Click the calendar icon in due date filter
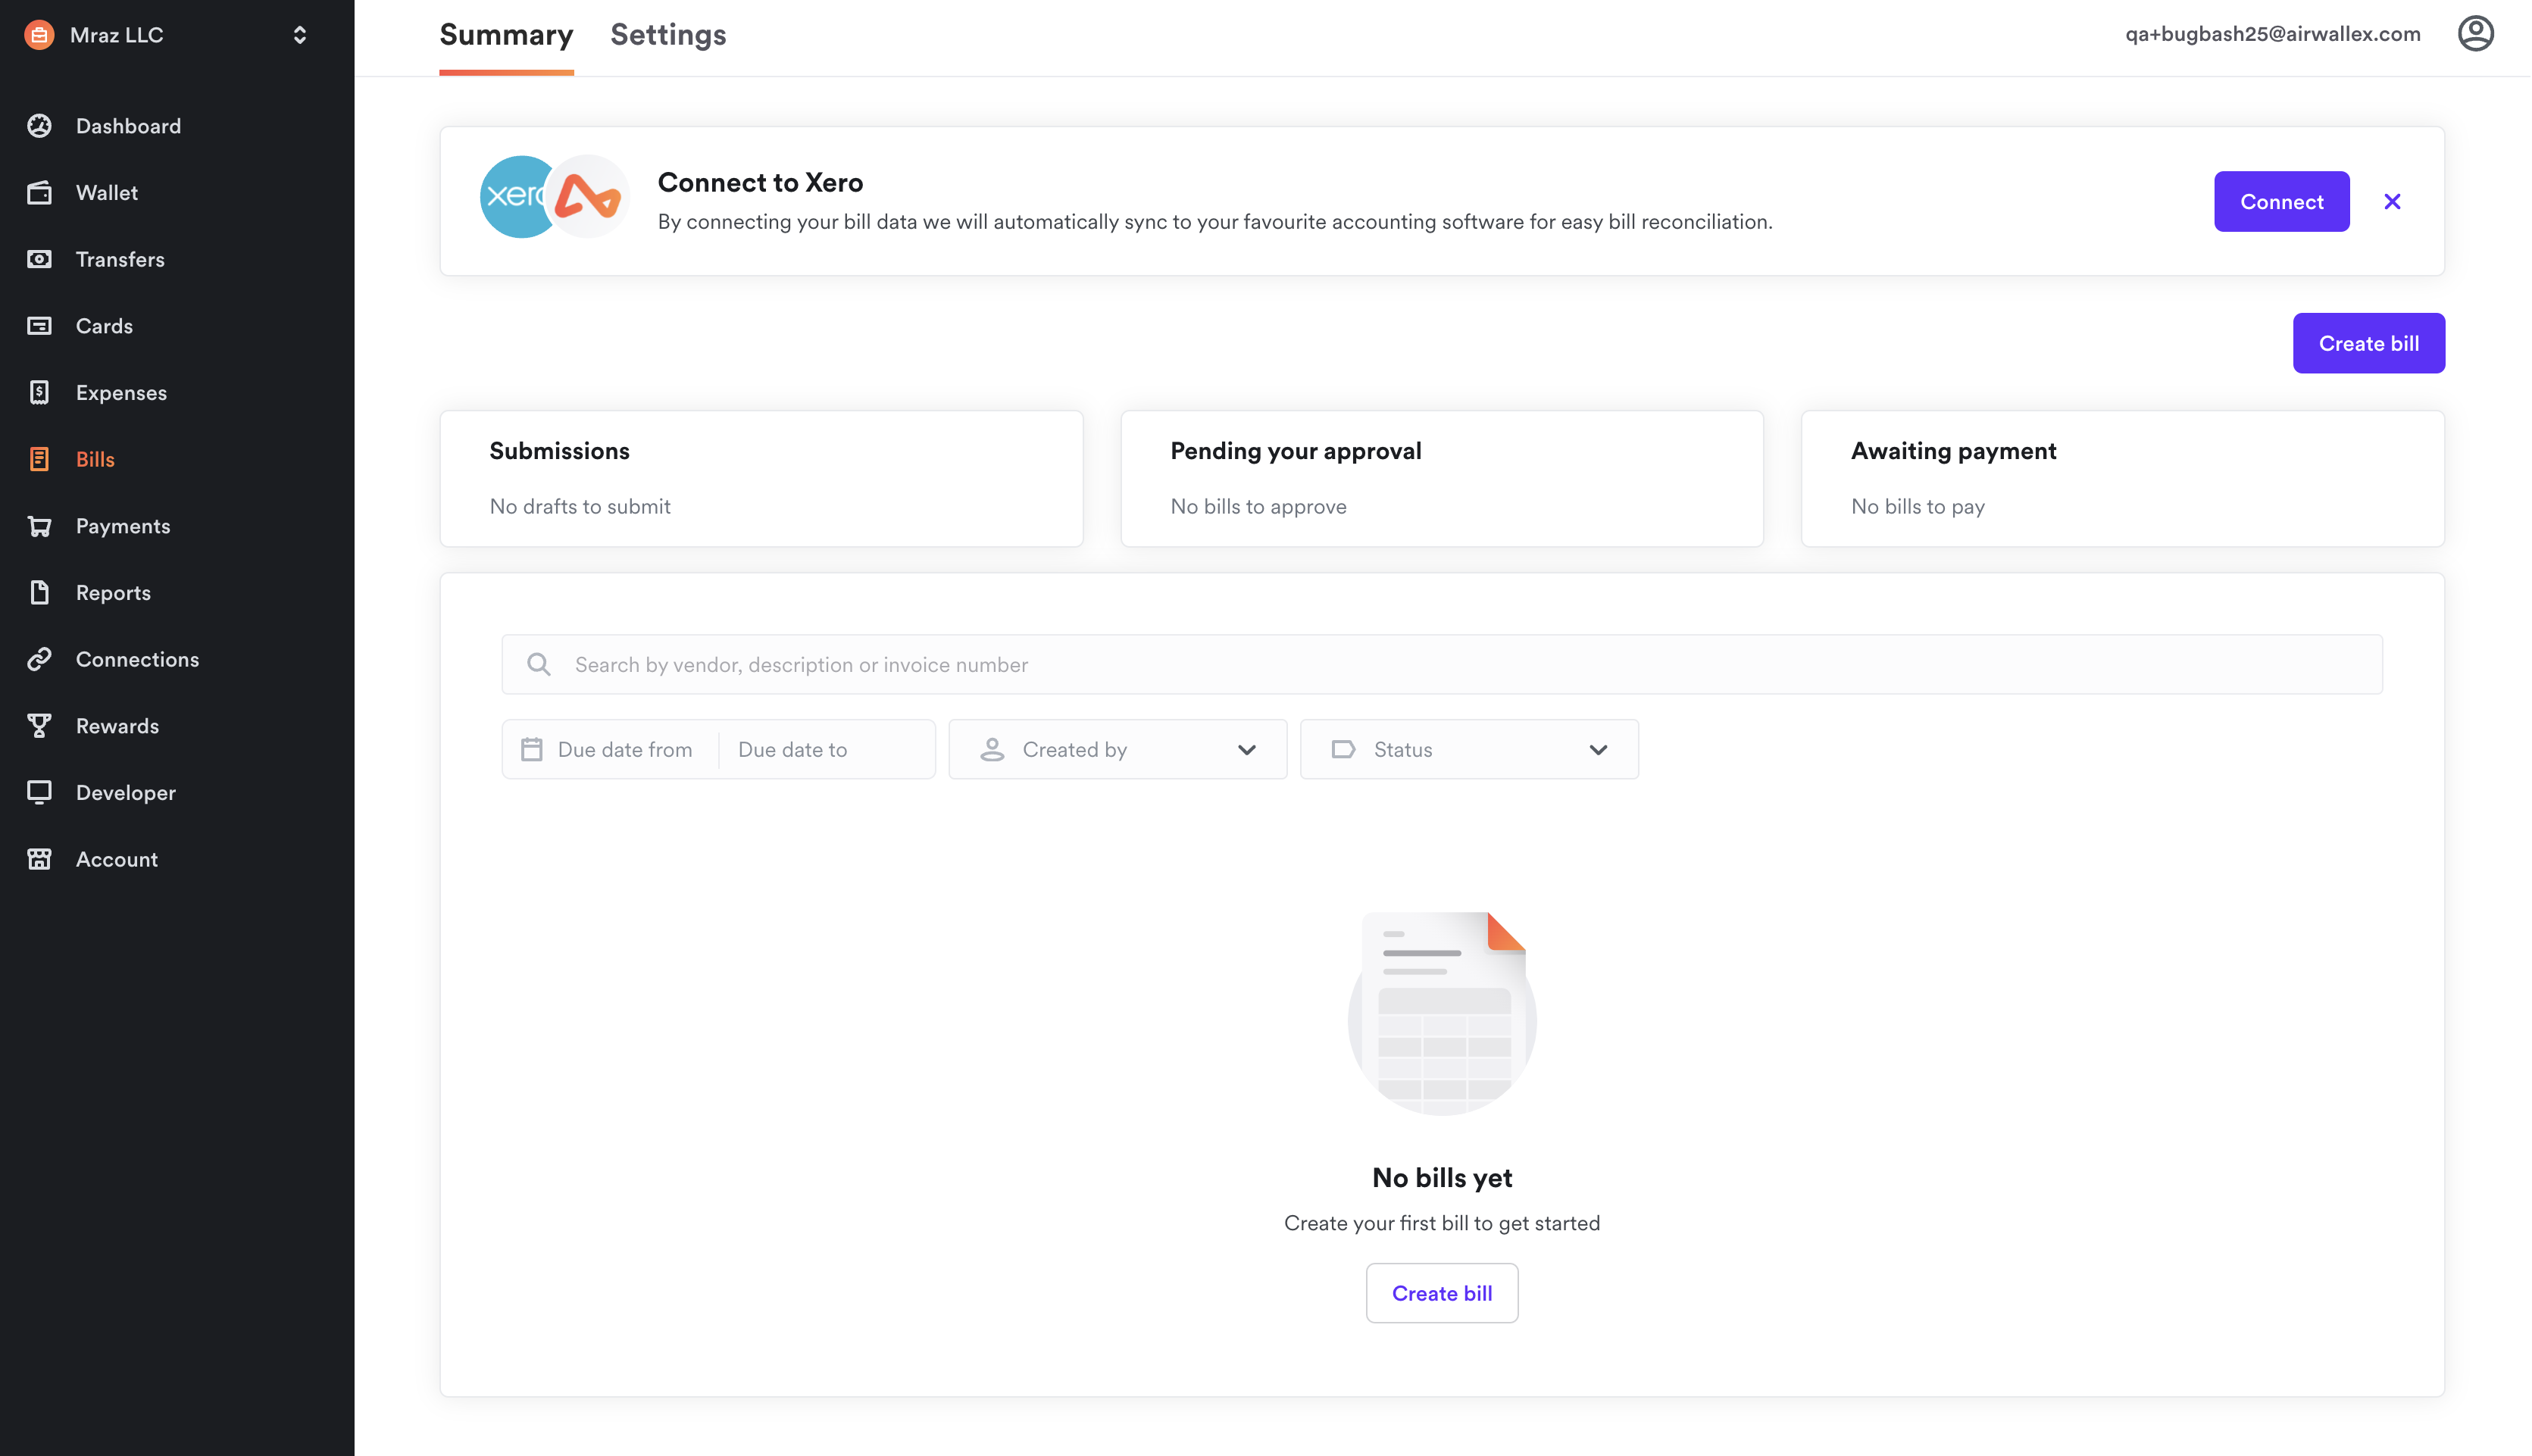This screenshot has width=2532, height=1456. coord(532,749)
